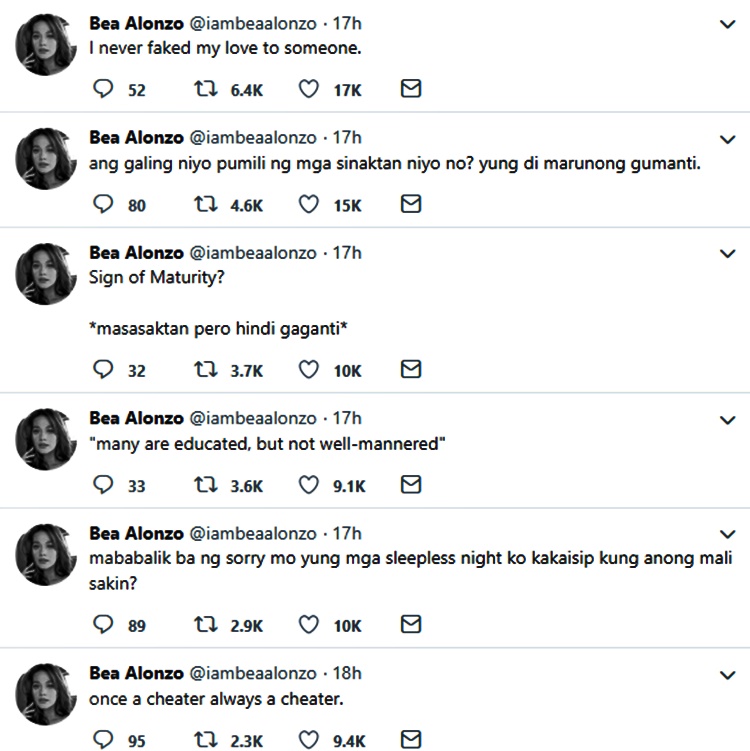The height and width of the screenshot is (751, 750).
Task: Send the "I never faked my love" tweet via Direct Message
Action: pyautogui.click(x=410, y=90)
